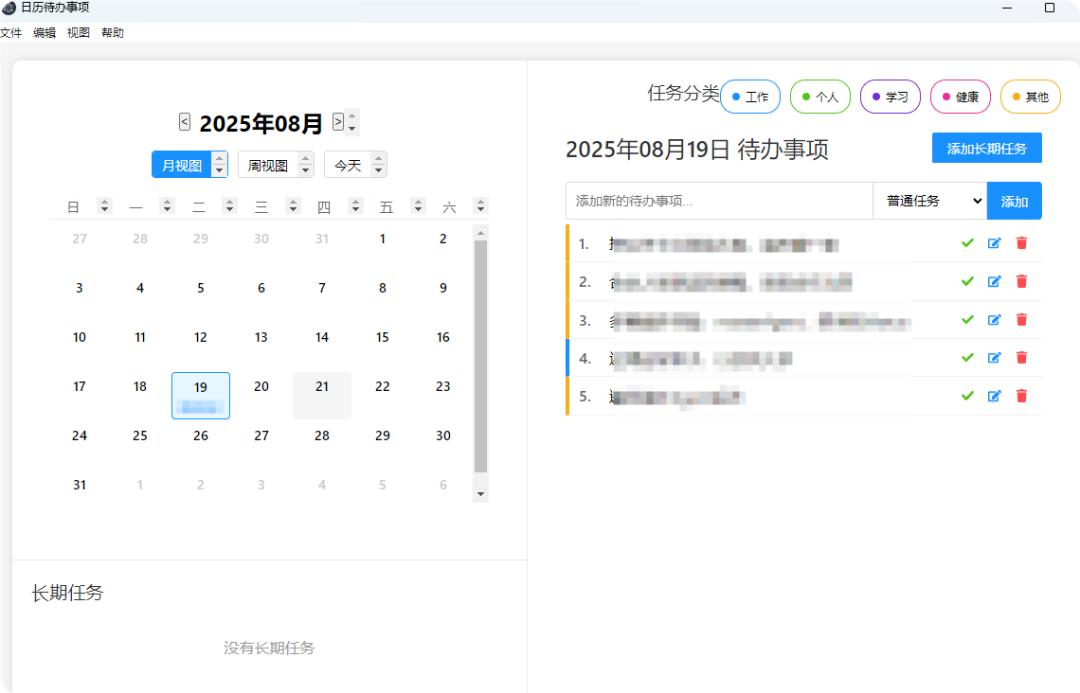Click stepper next to 五 weekday header
Screen dimensions: 1080x693
coord(418,205)
